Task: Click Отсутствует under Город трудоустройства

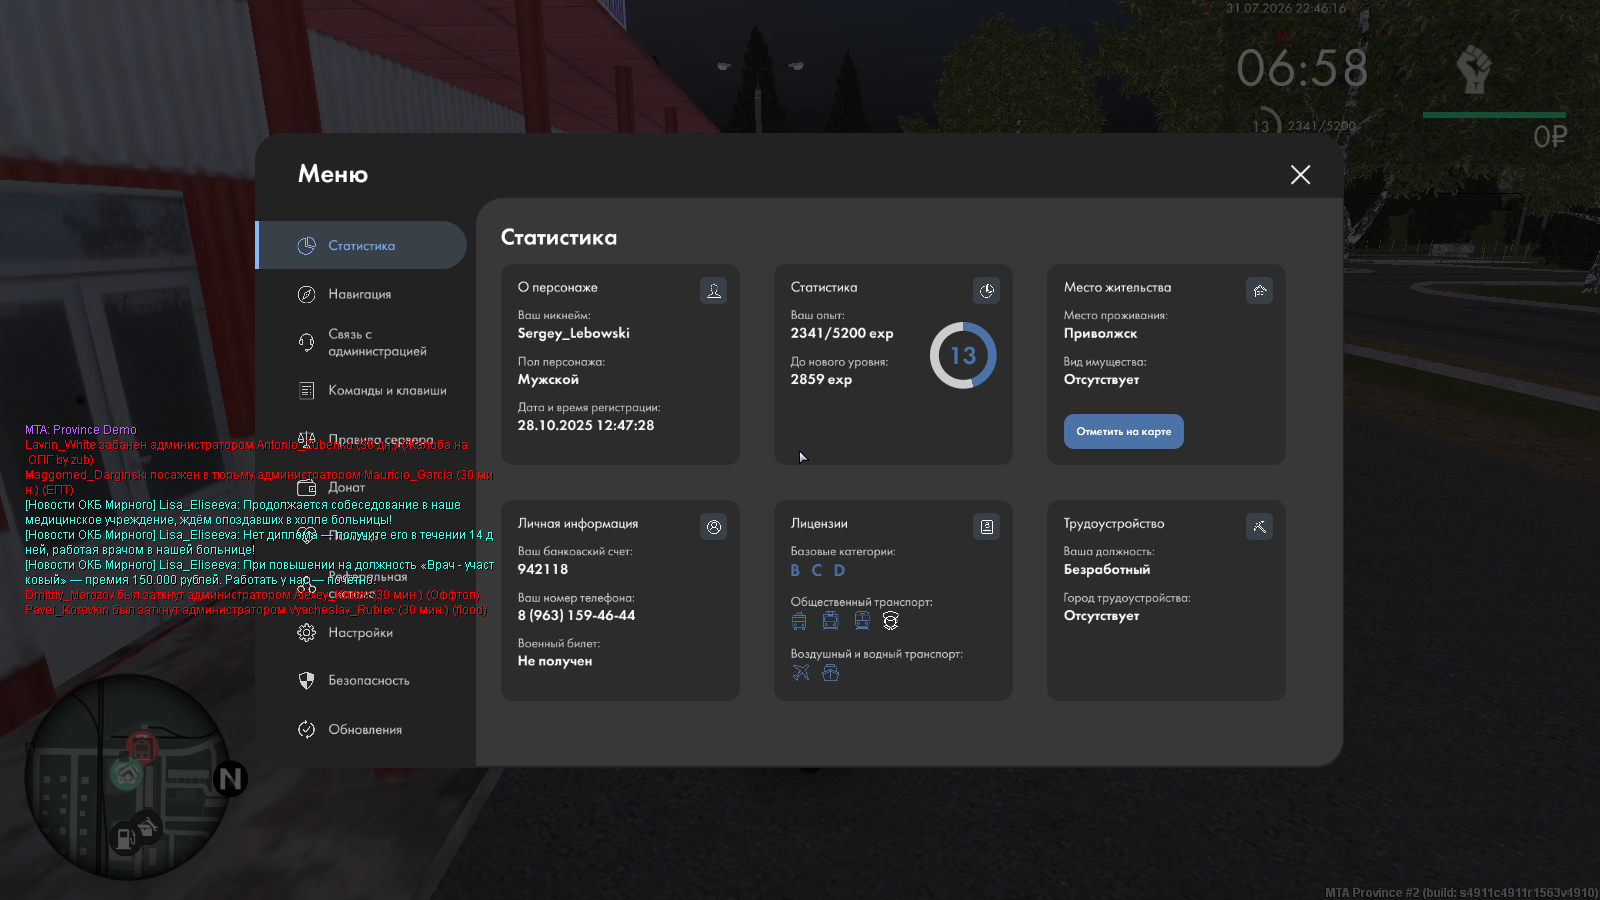Action: pos(1101,615)
